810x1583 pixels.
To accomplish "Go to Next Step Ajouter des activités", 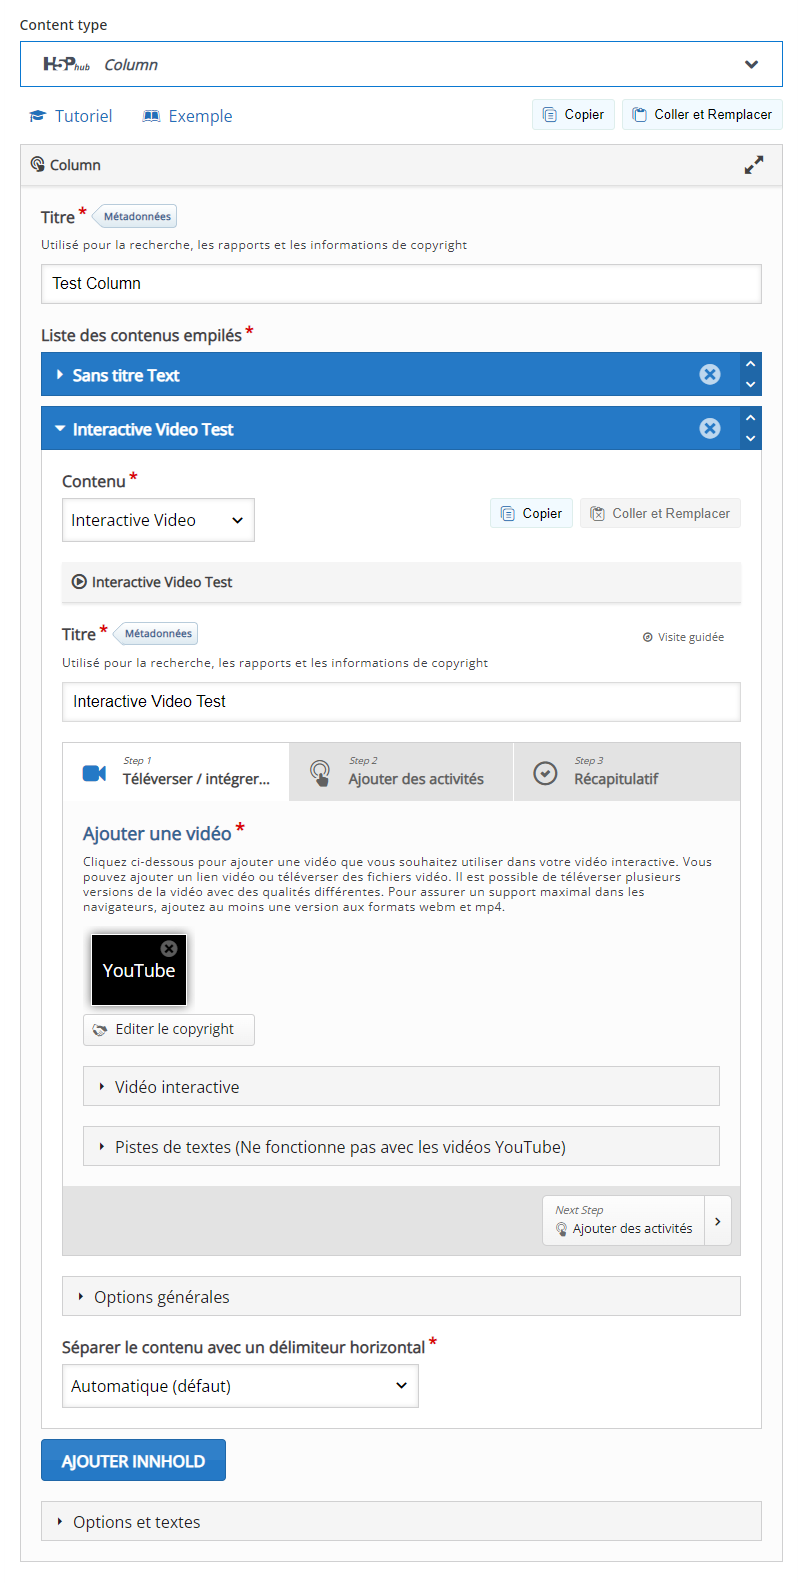I will pos(624,1220).
